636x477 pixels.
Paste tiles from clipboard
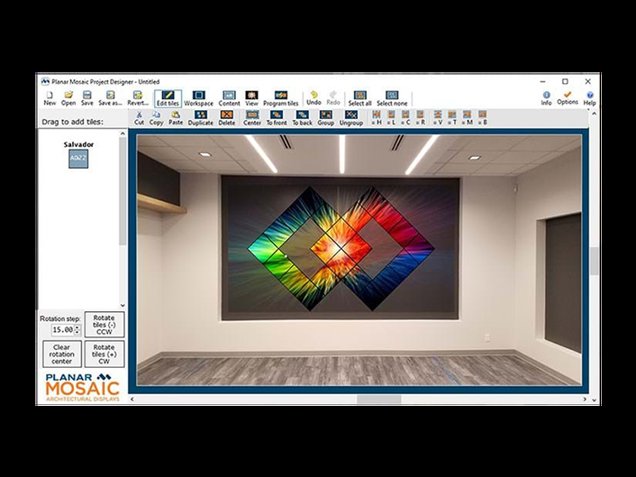176,118
